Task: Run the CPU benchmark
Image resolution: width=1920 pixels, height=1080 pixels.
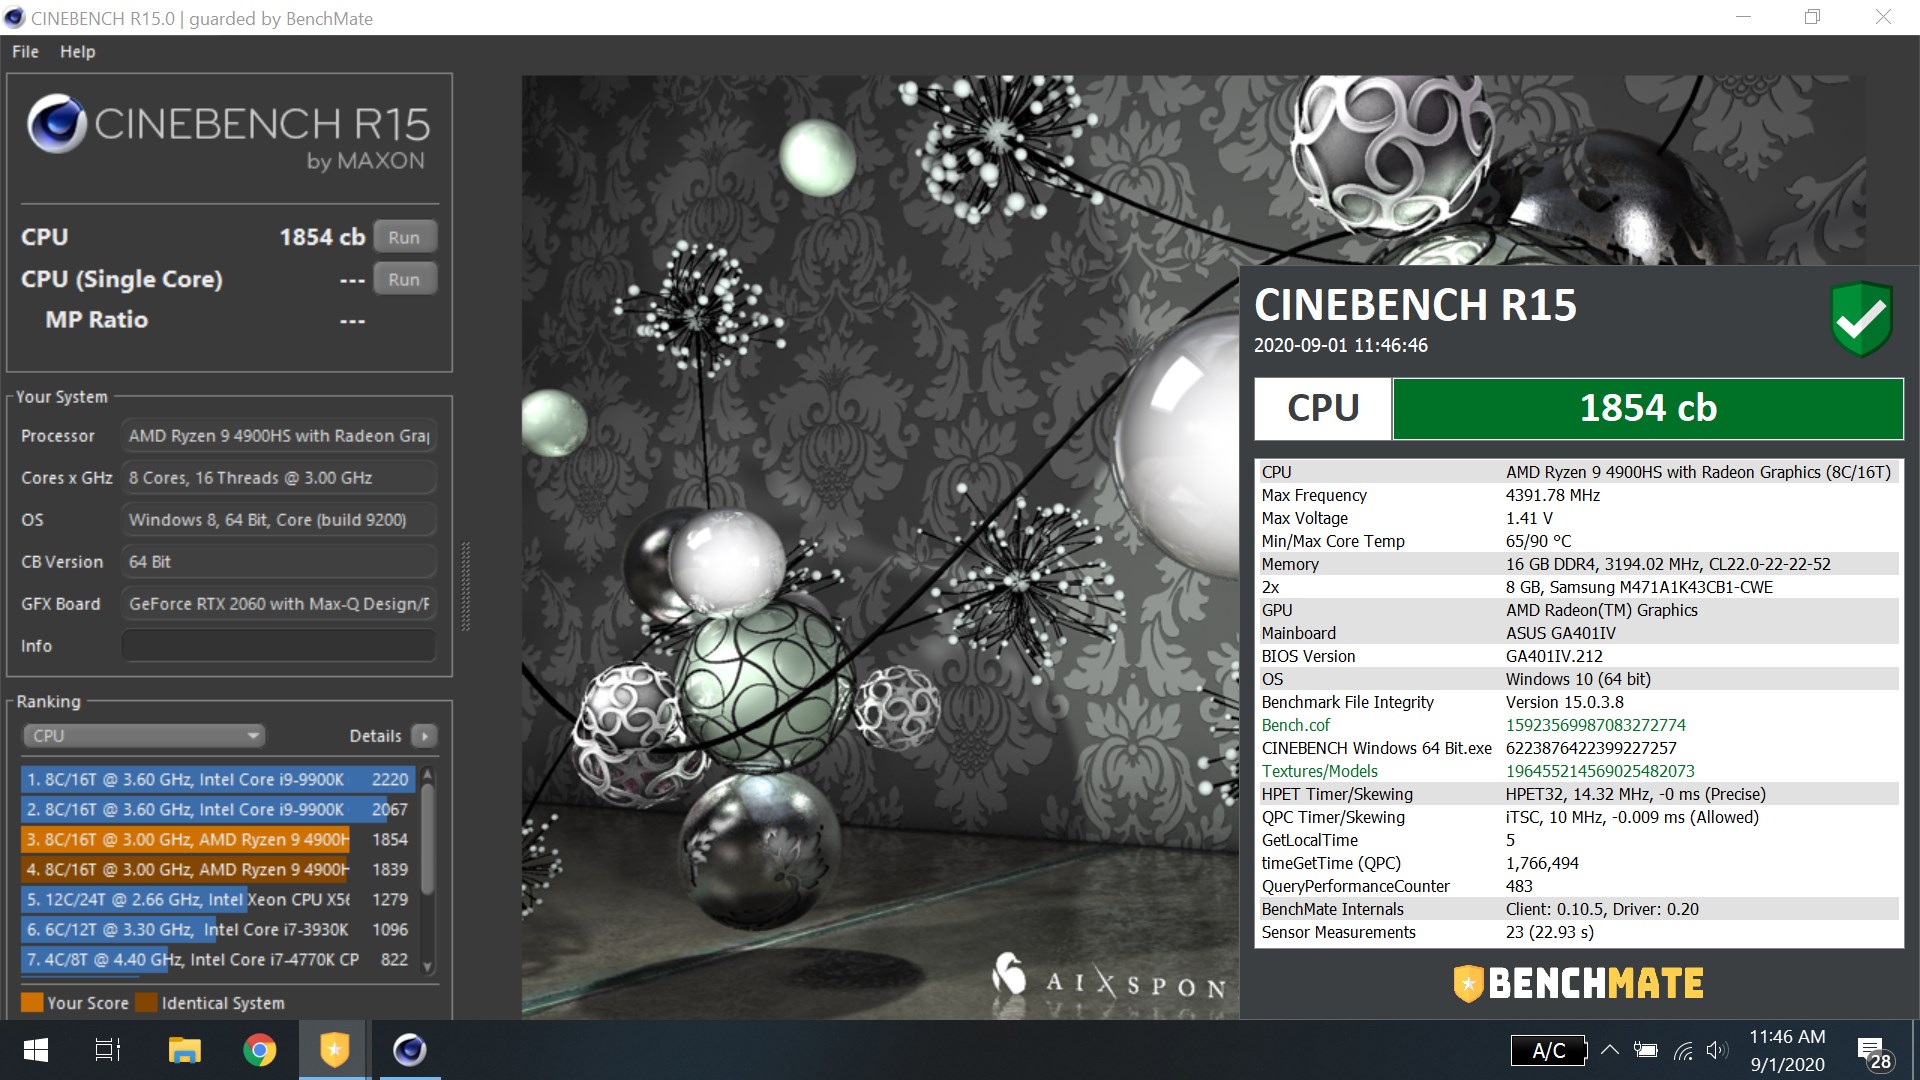Action: (404, 237)
